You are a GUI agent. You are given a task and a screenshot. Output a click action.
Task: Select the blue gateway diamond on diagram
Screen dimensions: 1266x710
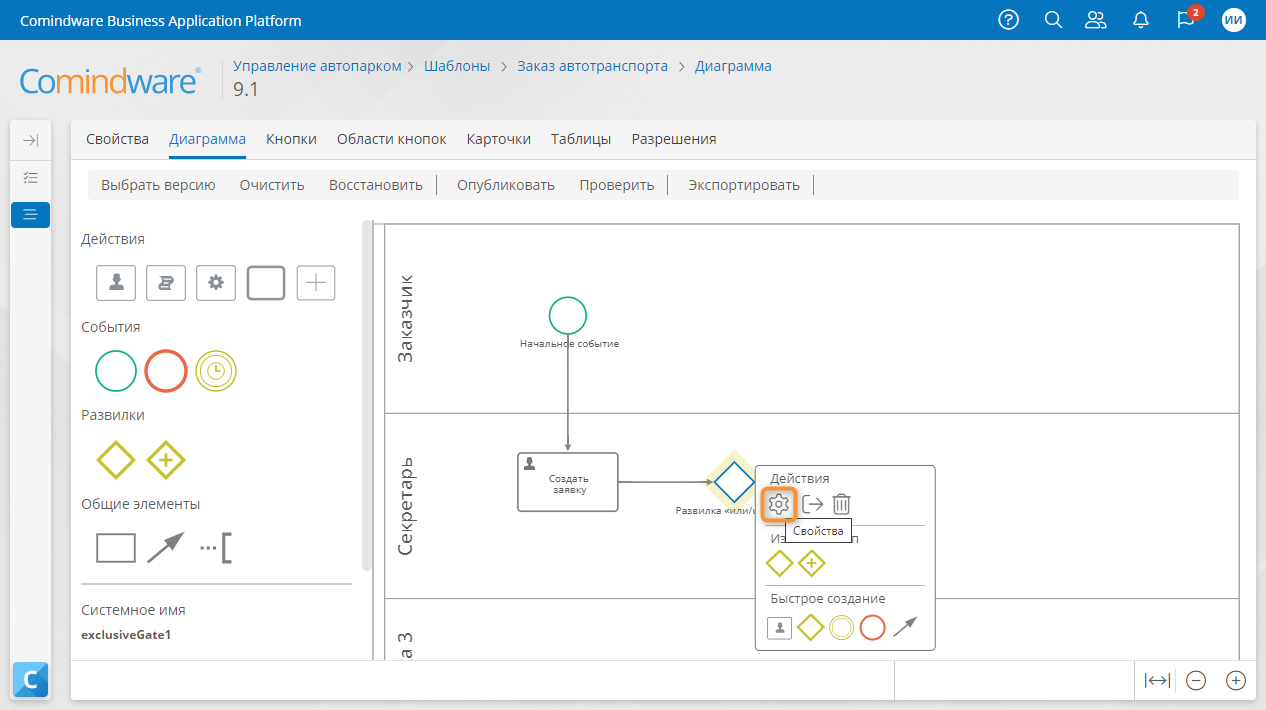coord(735,482)
